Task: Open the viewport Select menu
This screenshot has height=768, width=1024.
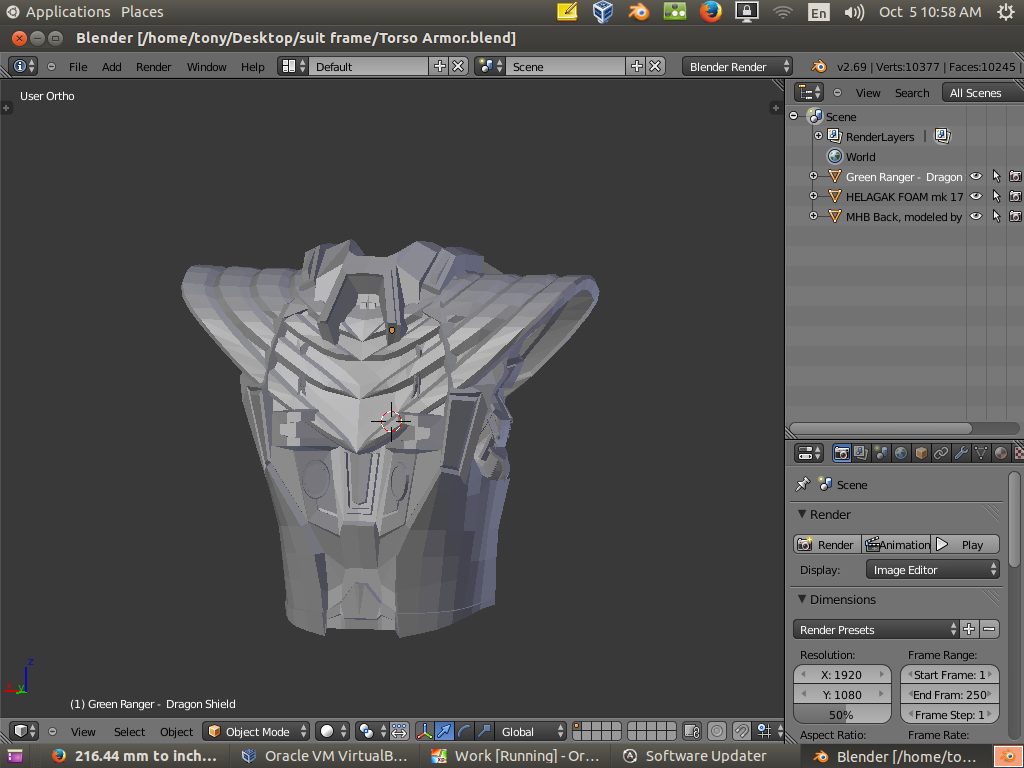Action: [129, 731]
